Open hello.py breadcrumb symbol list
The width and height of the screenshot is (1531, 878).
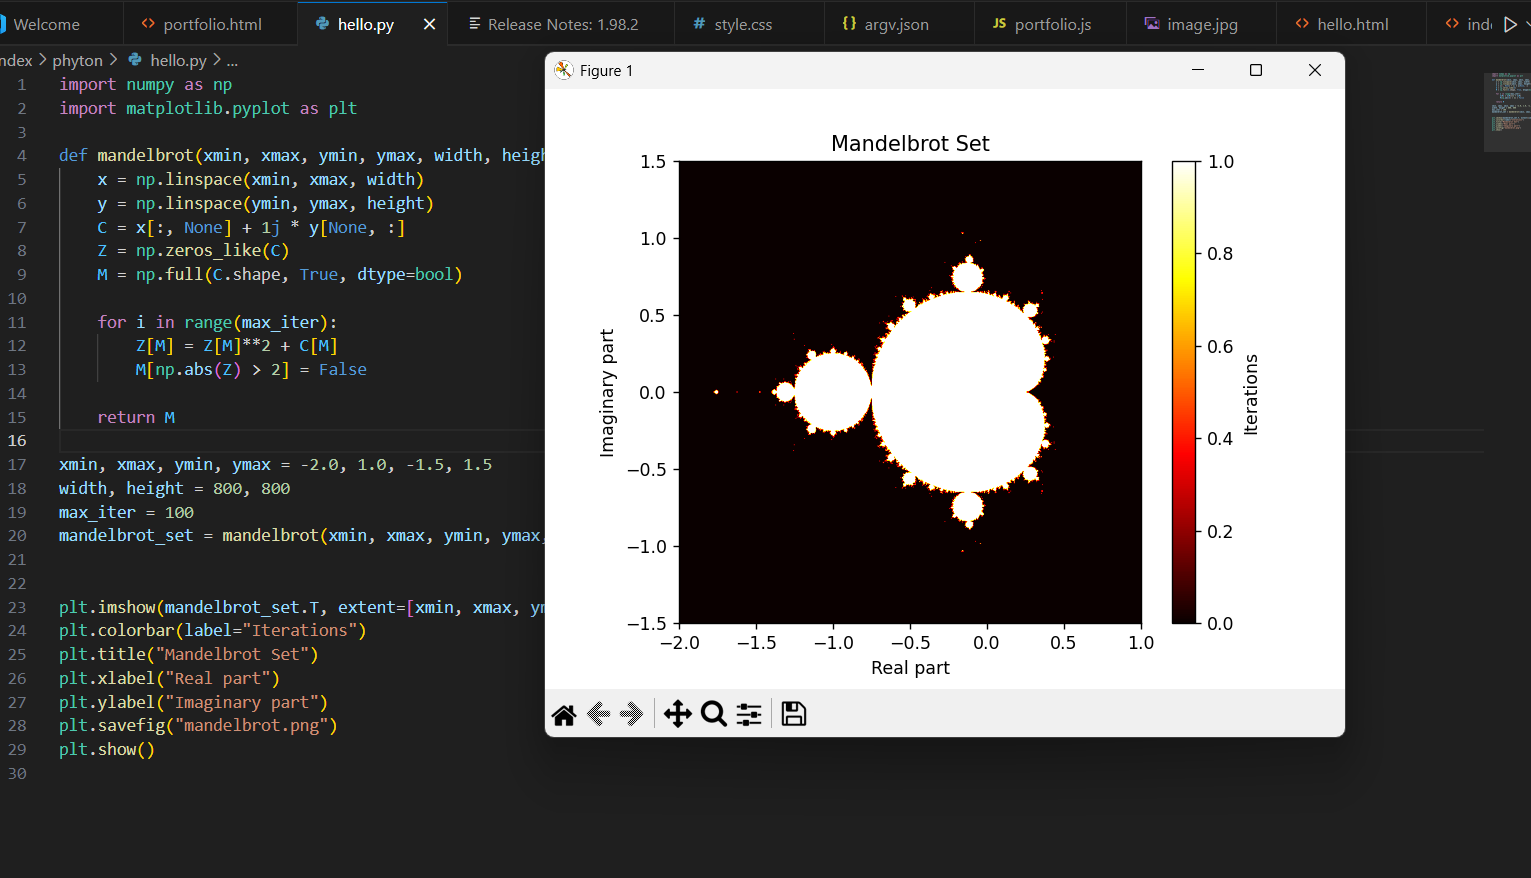click(x=232, y=61)
